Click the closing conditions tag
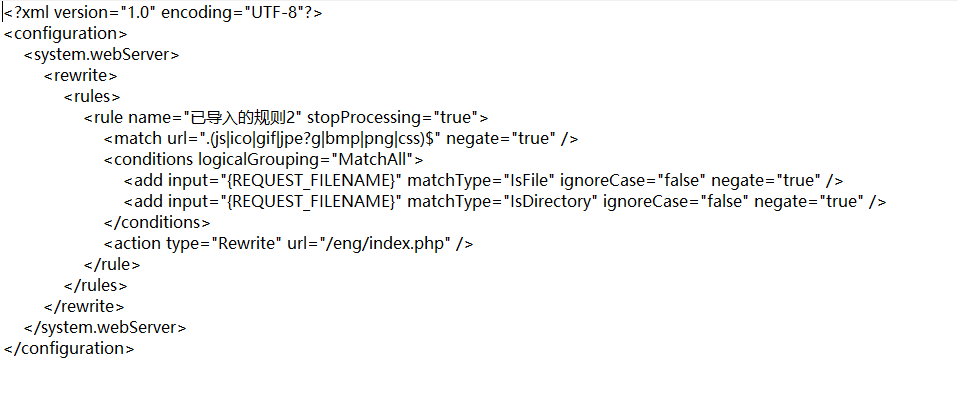 (157, 222)
